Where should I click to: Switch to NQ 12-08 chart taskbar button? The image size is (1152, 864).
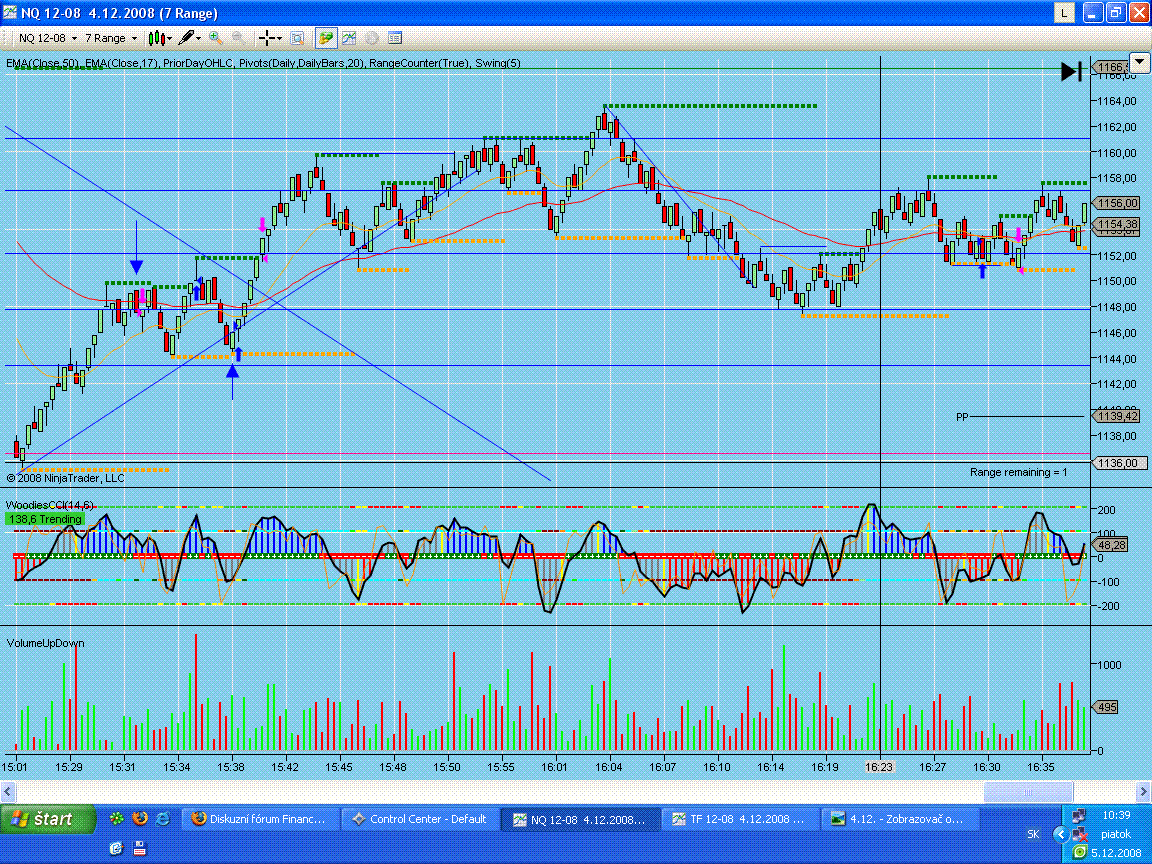click(x=580, y=819)
